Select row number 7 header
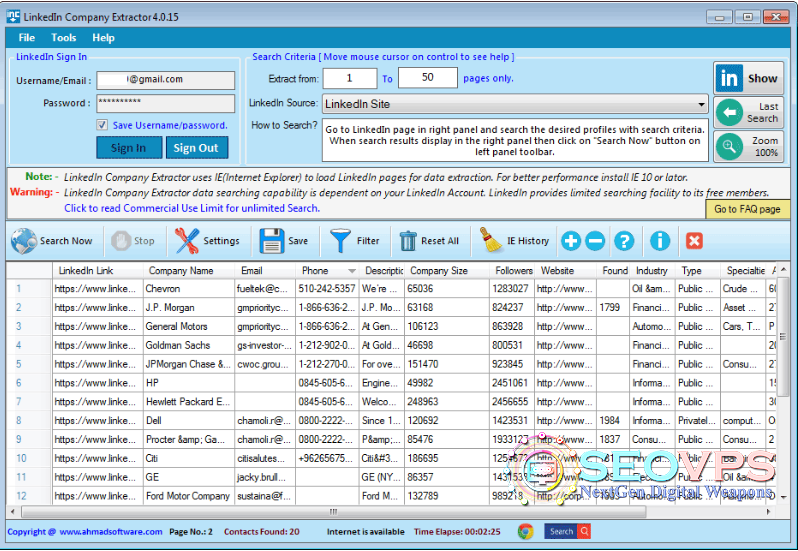This screenshot has height=551, width=798. (x=30, y=402)
